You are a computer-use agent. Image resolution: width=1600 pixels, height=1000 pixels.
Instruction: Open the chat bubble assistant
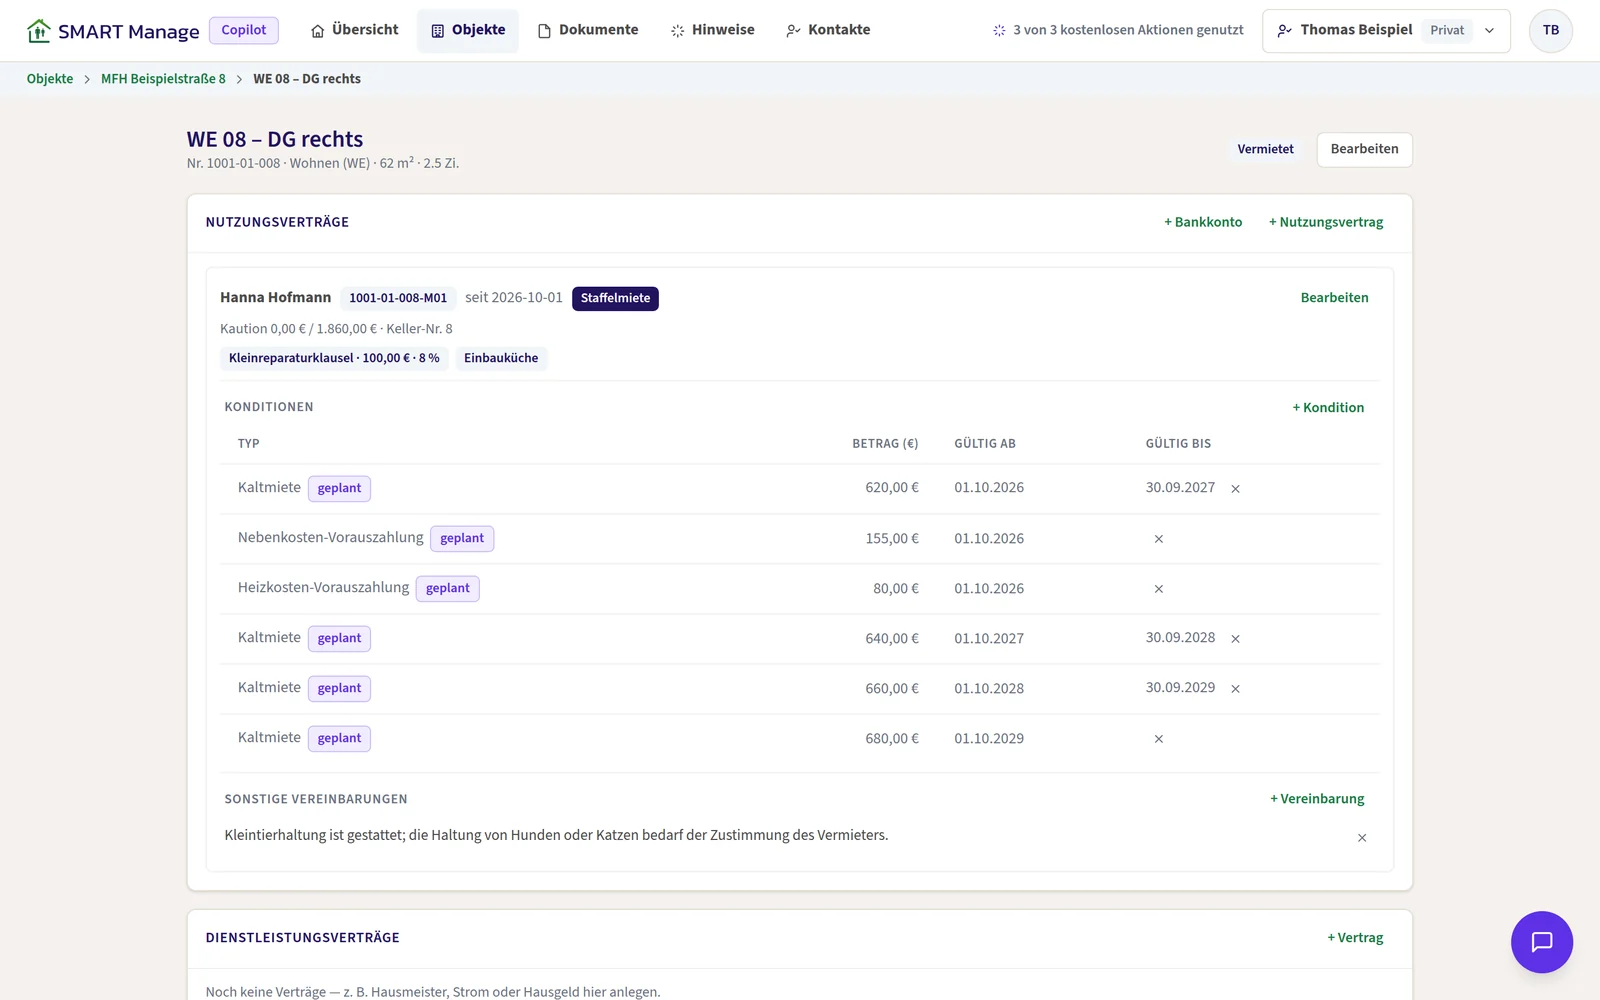(1542, 942)
